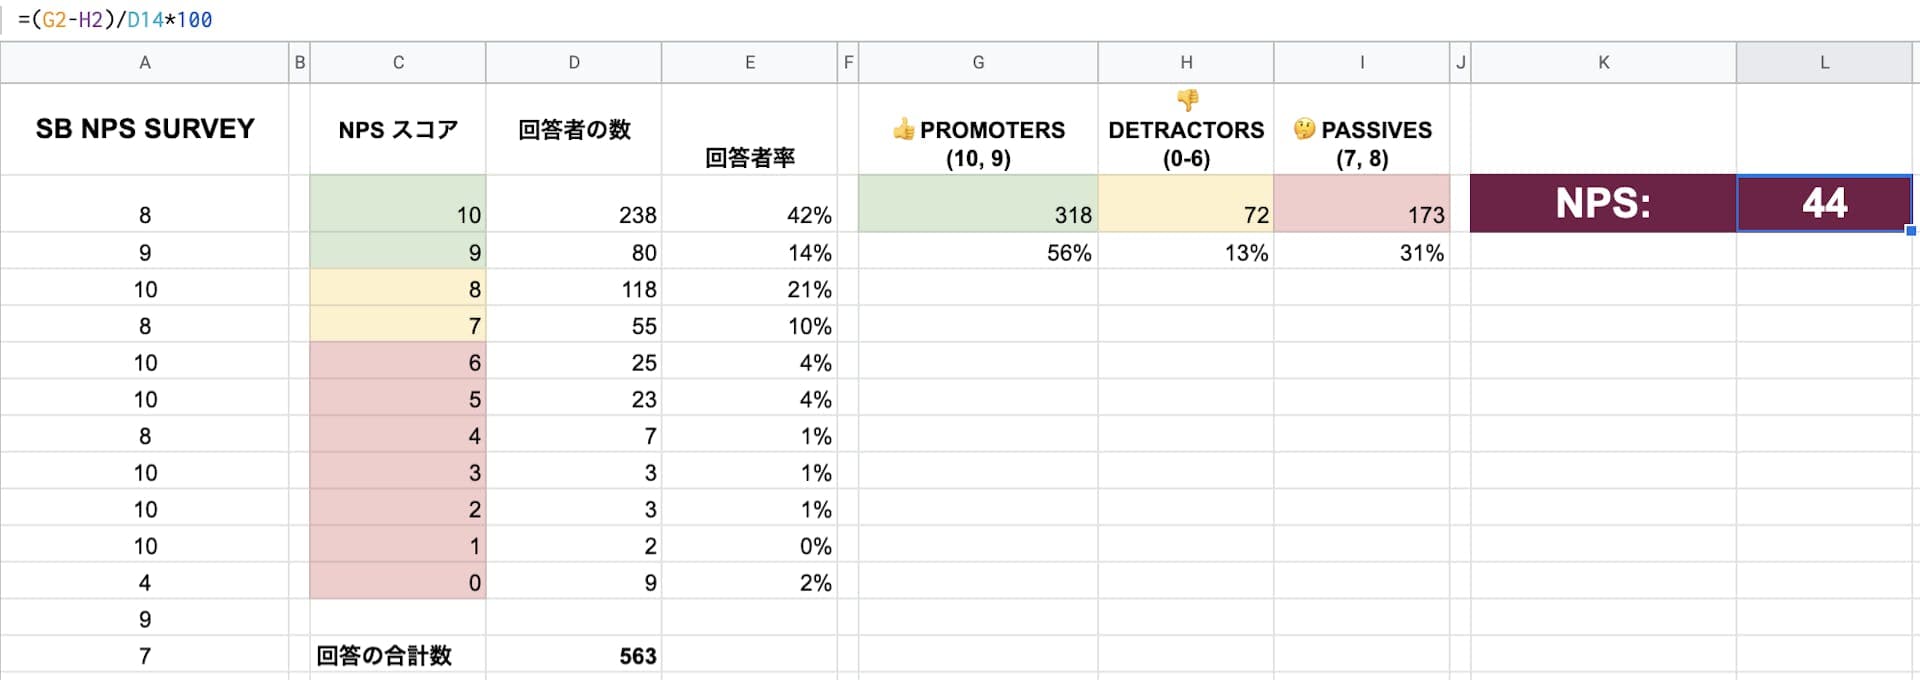Click the NPS result cell showing 44
Image resolution: width=1920 pixels, height=680 pixels.
pyautogui.click(x=1824, y=204)
